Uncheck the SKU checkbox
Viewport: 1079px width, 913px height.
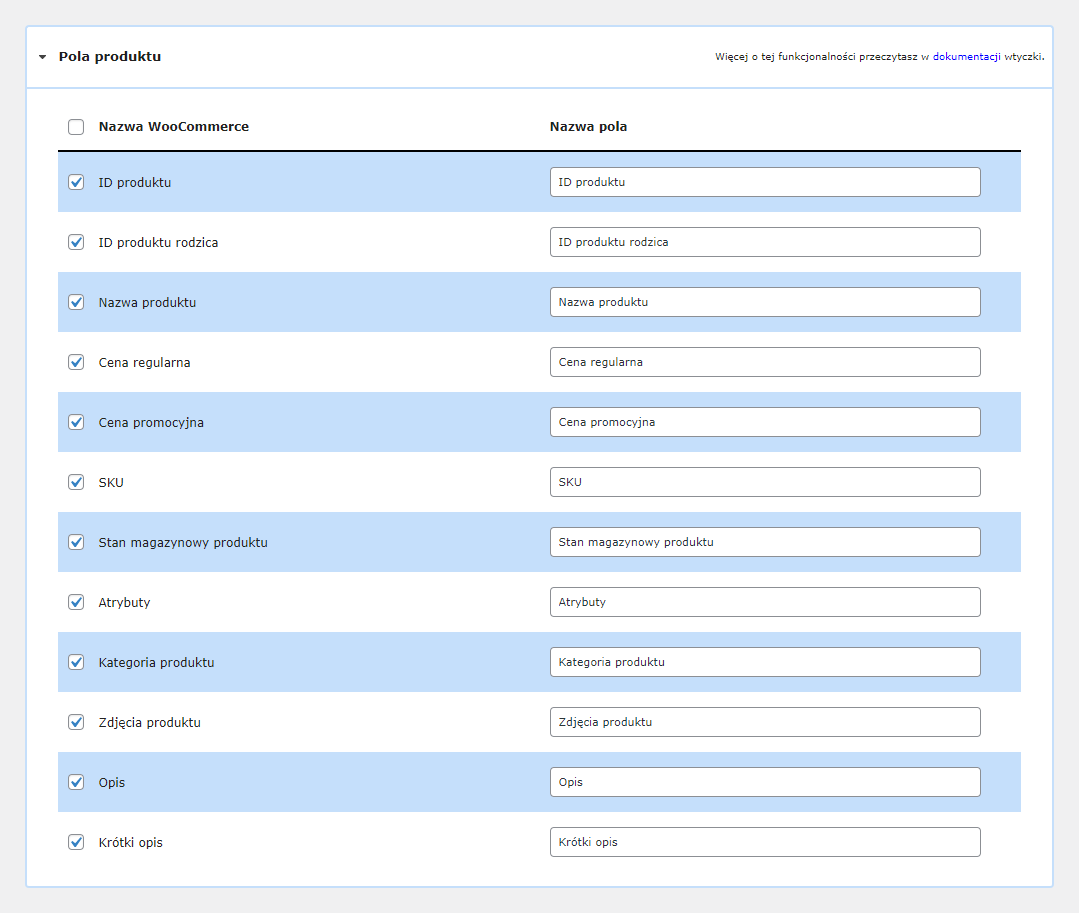click(76, 482)
